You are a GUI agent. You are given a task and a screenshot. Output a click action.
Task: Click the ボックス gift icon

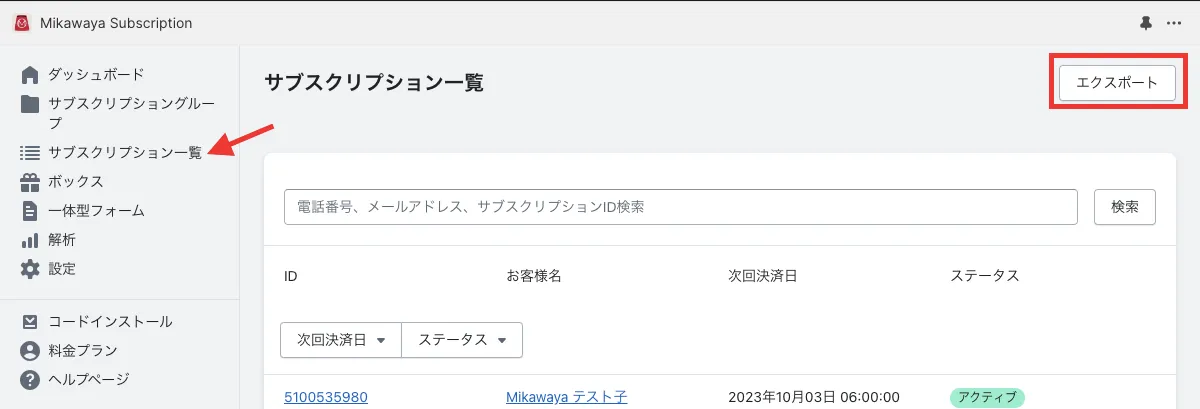coord(30,182)
